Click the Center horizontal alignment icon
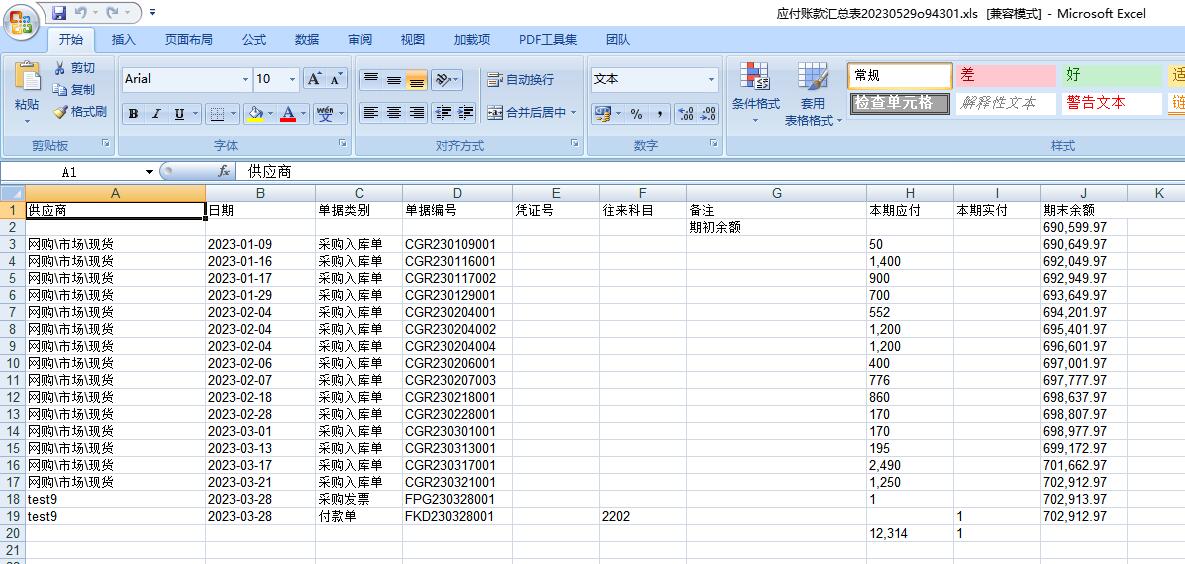 point(394,113)
